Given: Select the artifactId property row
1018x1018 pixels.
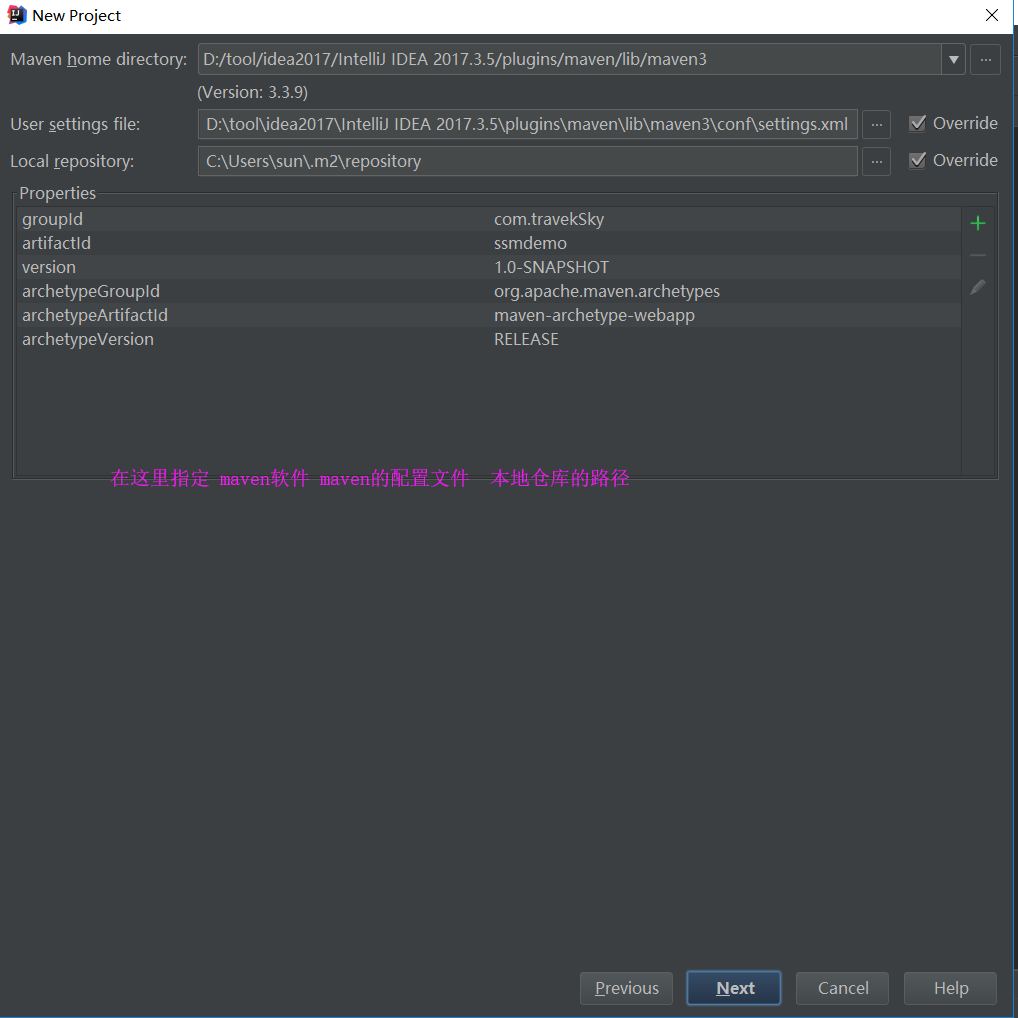Looking at the screenshot, I should pyautogui.click(x=489, y=243).
